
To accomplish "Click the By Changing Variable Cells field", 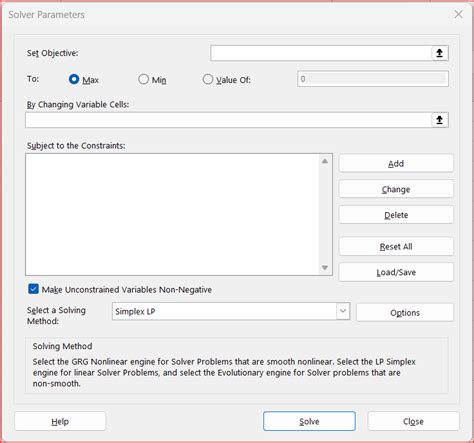I will pyautogui.click(x=229, y=120).
